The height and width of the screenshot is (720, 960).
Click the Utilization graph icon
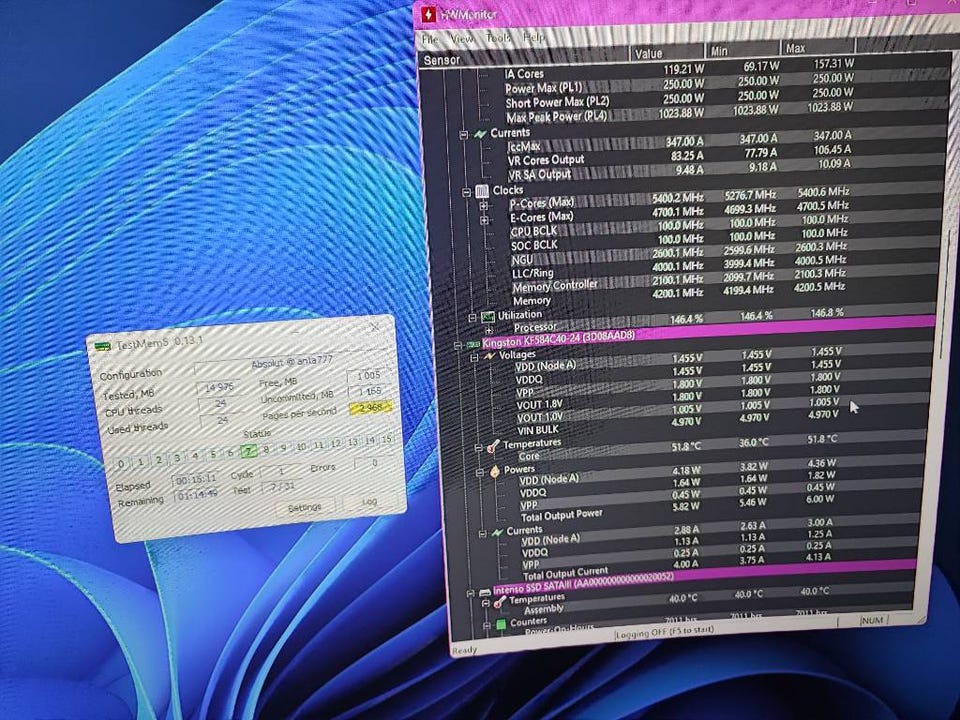(x=487, y=317)
